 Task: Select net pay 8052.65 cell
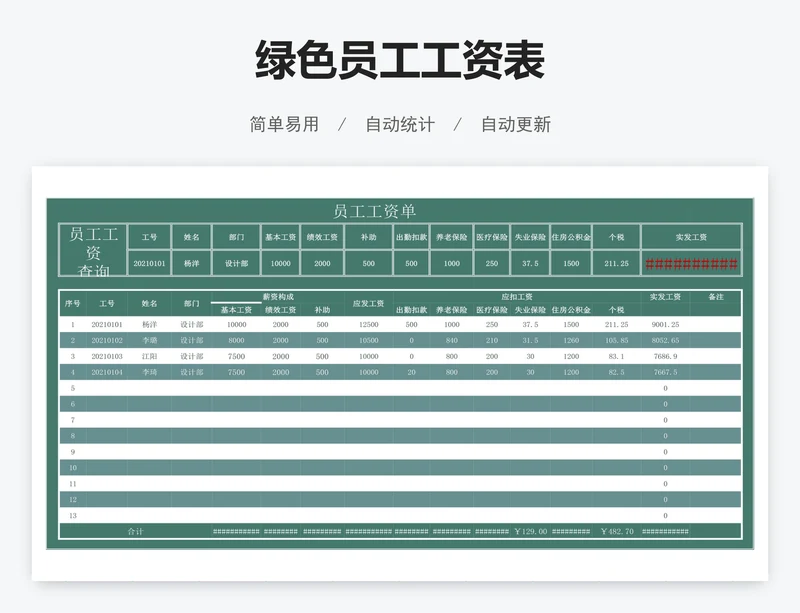[665, 340]
